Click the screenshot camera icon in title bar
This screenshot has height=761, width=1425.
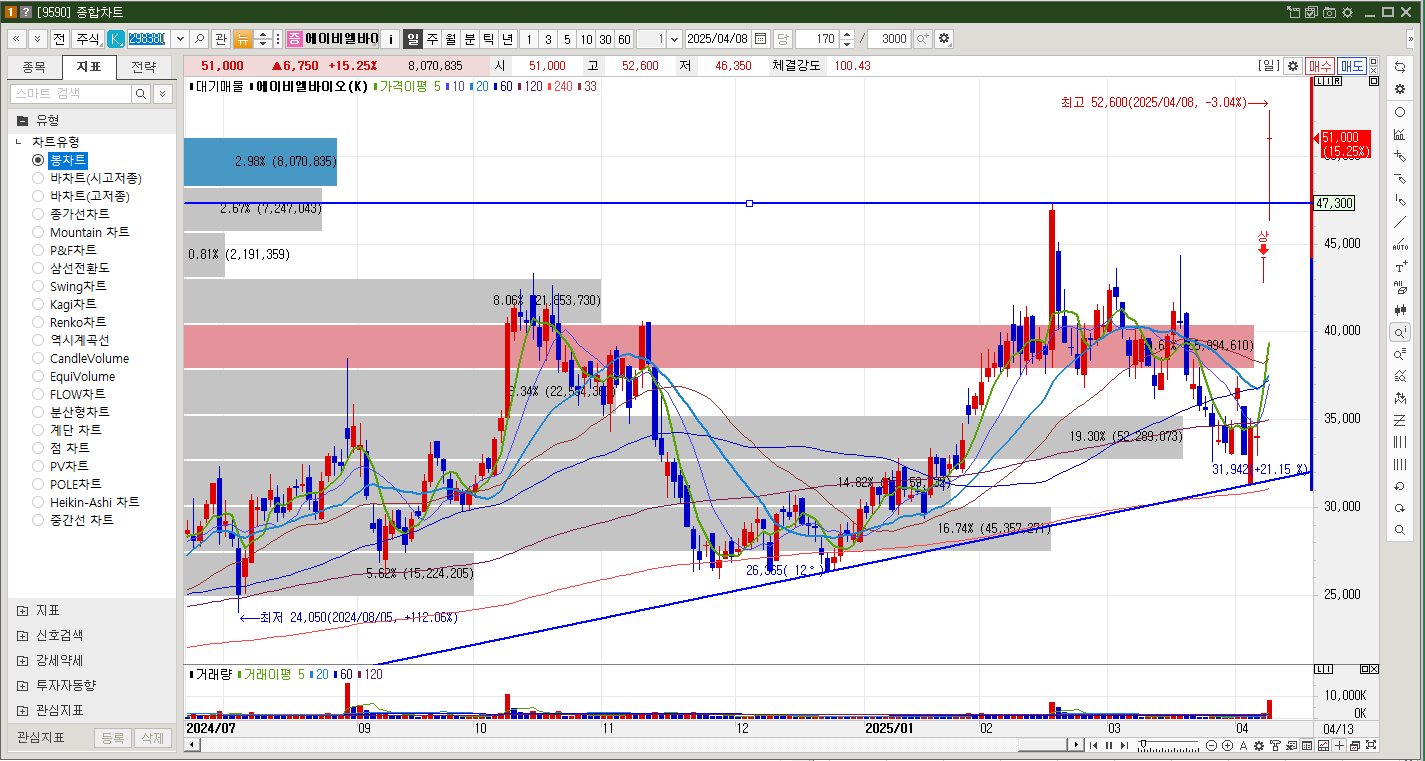tap(1329, 12)
